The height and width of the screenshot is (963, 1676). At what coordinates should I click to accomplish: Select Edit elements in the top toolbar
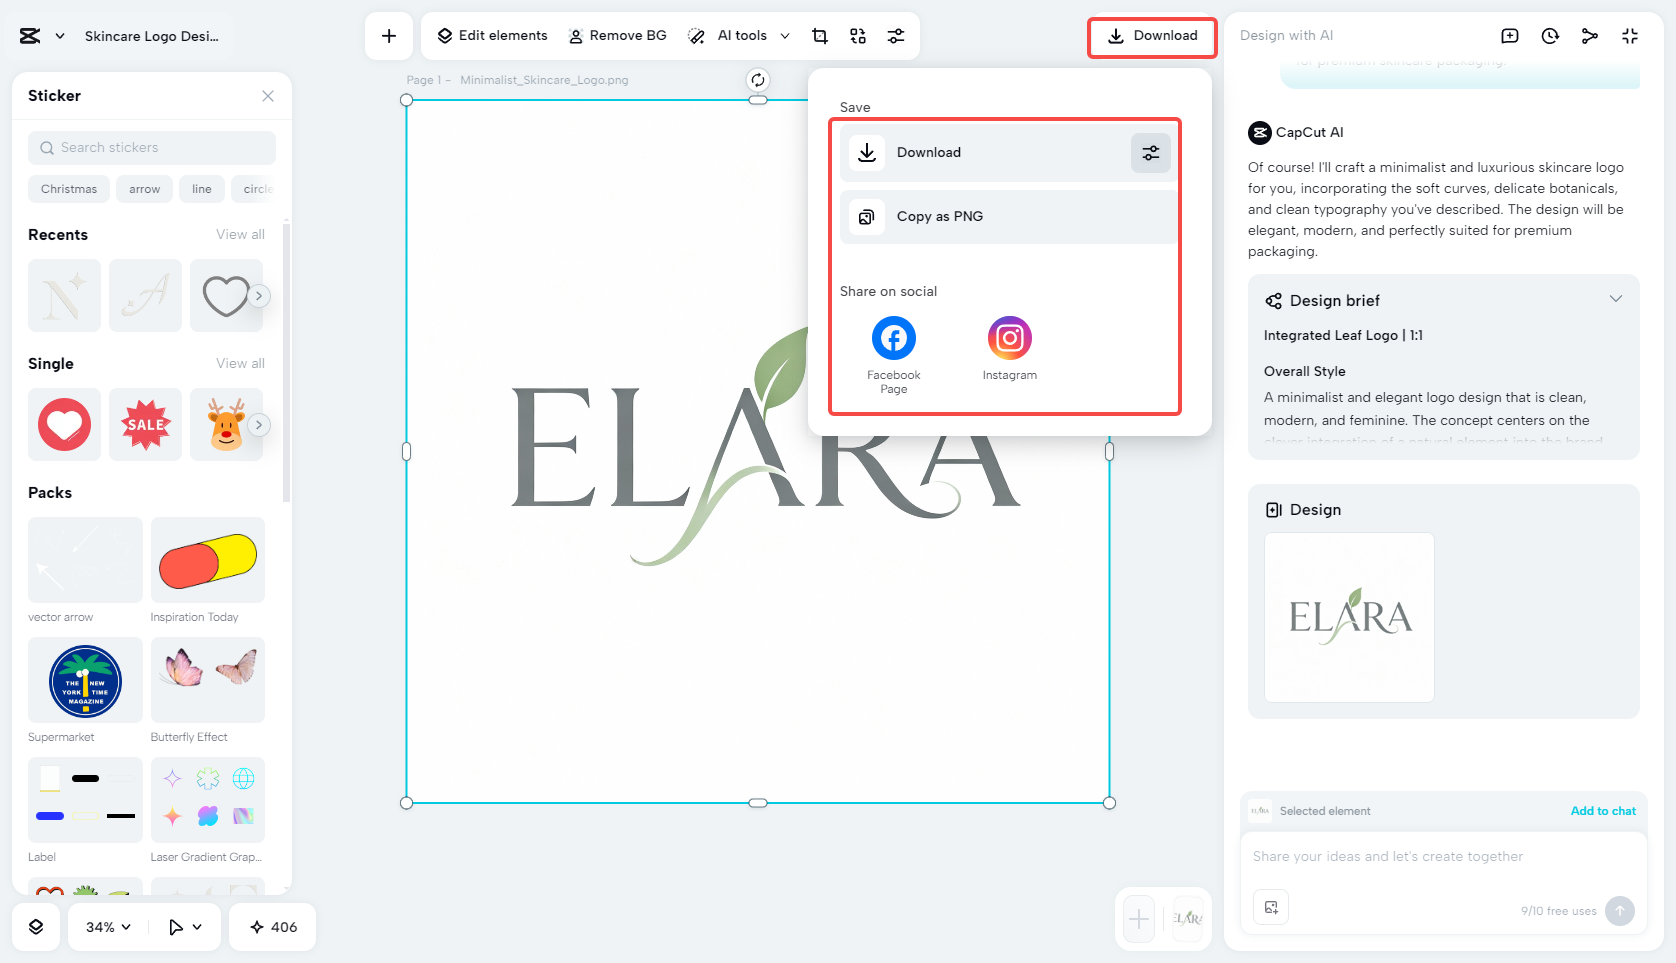tap(490, 35)
